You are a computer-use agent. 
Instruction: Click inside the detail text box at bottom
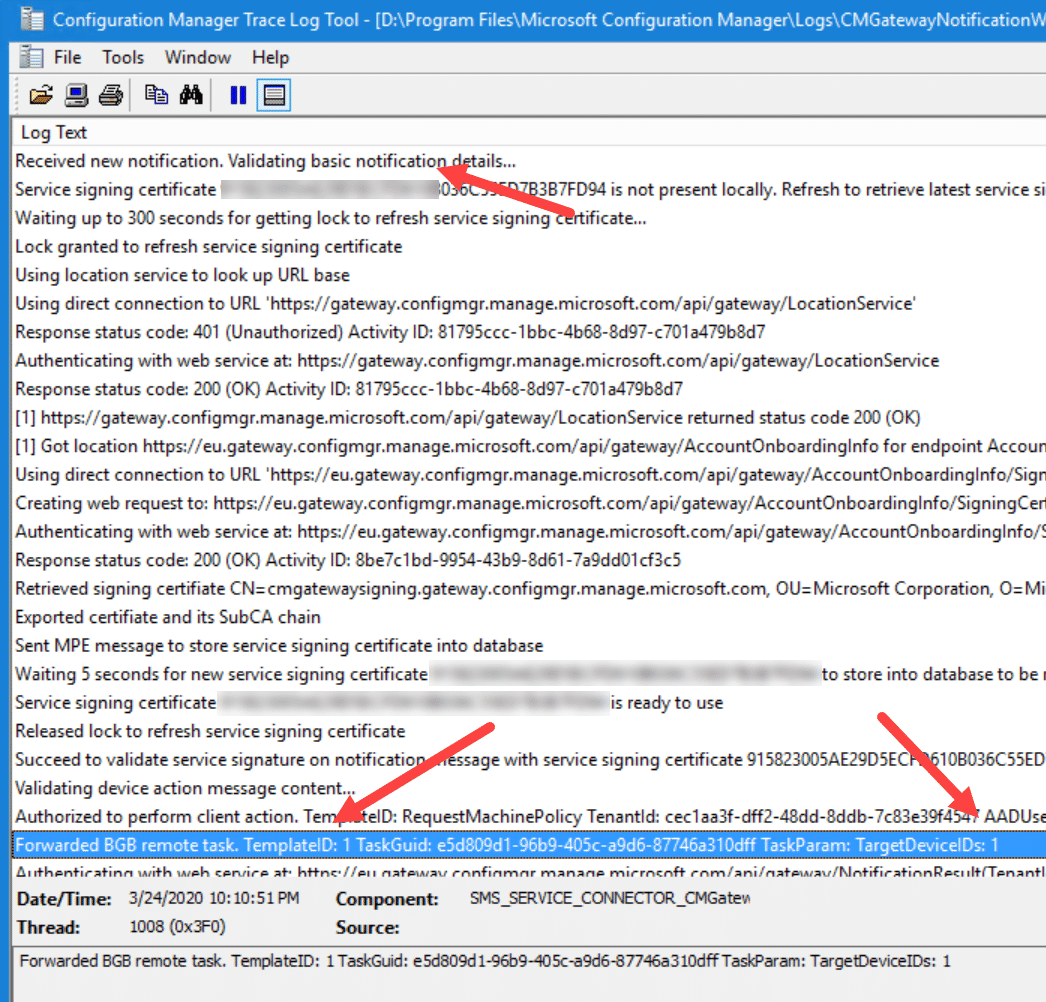point(530,973)
